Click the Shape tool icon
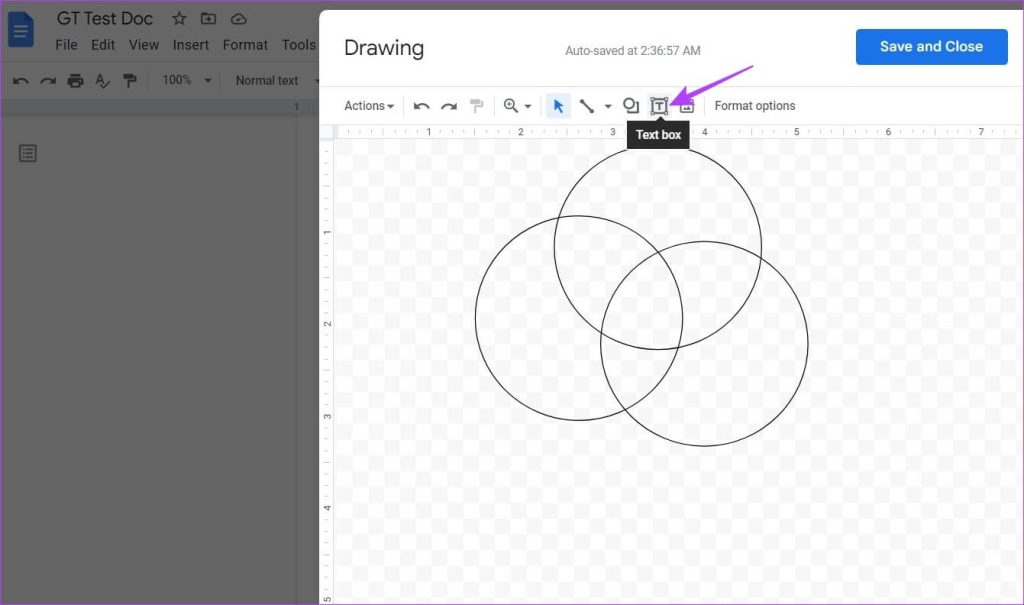Image resolution: width=1024 pixels, height=605 pixels. pos(631,106)
